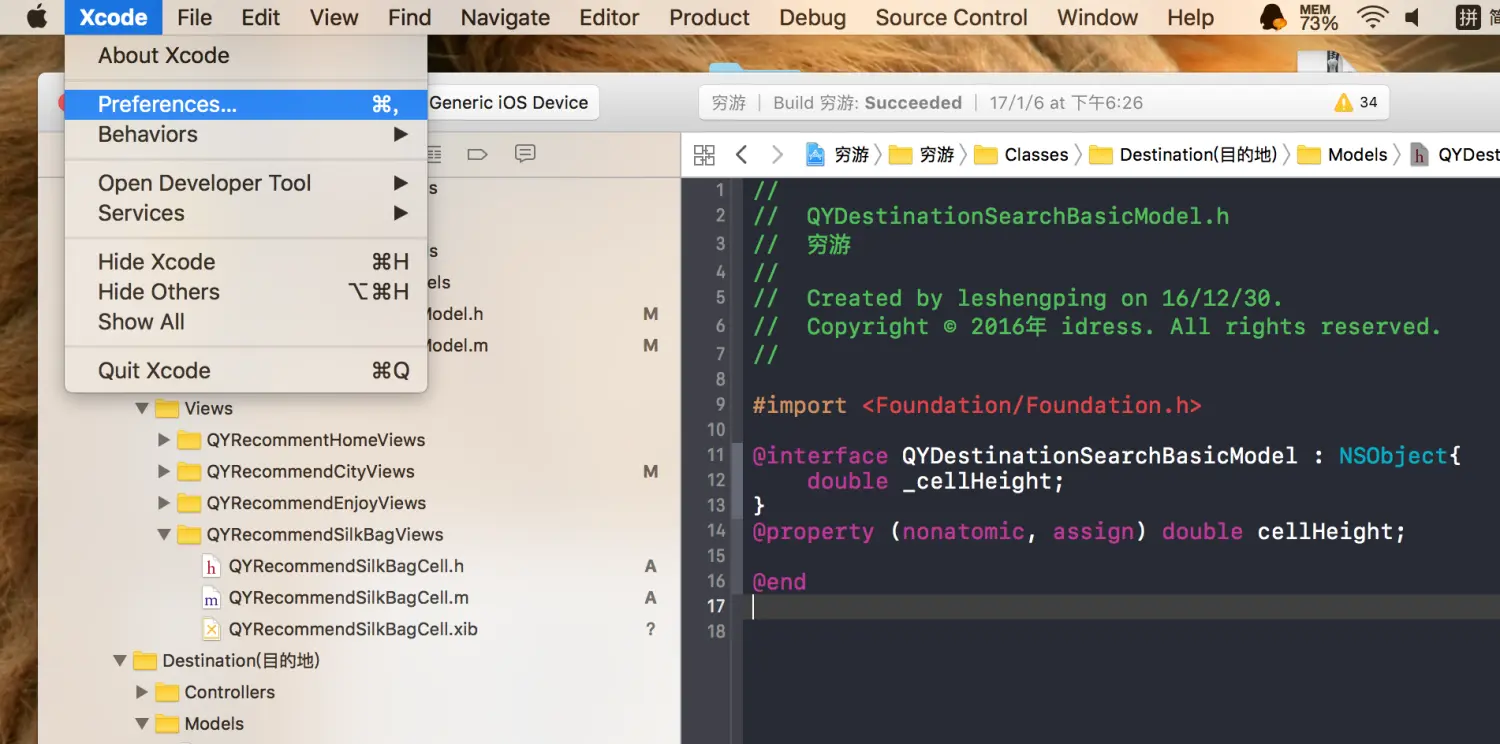The image size is (1500, 744).
Task: Click line 17 in the code editor
Action: tap(1120, 606)
